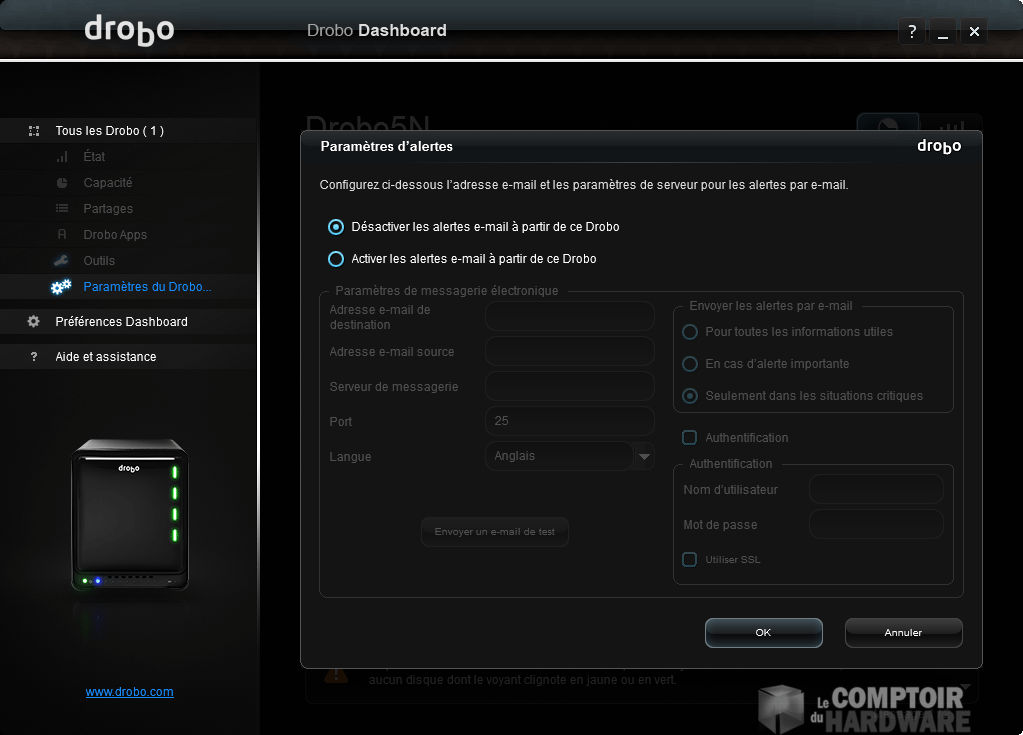This screenshot has width=1023, height=735.
Task: Click the Port input field
Action: [x=569, y=421]
